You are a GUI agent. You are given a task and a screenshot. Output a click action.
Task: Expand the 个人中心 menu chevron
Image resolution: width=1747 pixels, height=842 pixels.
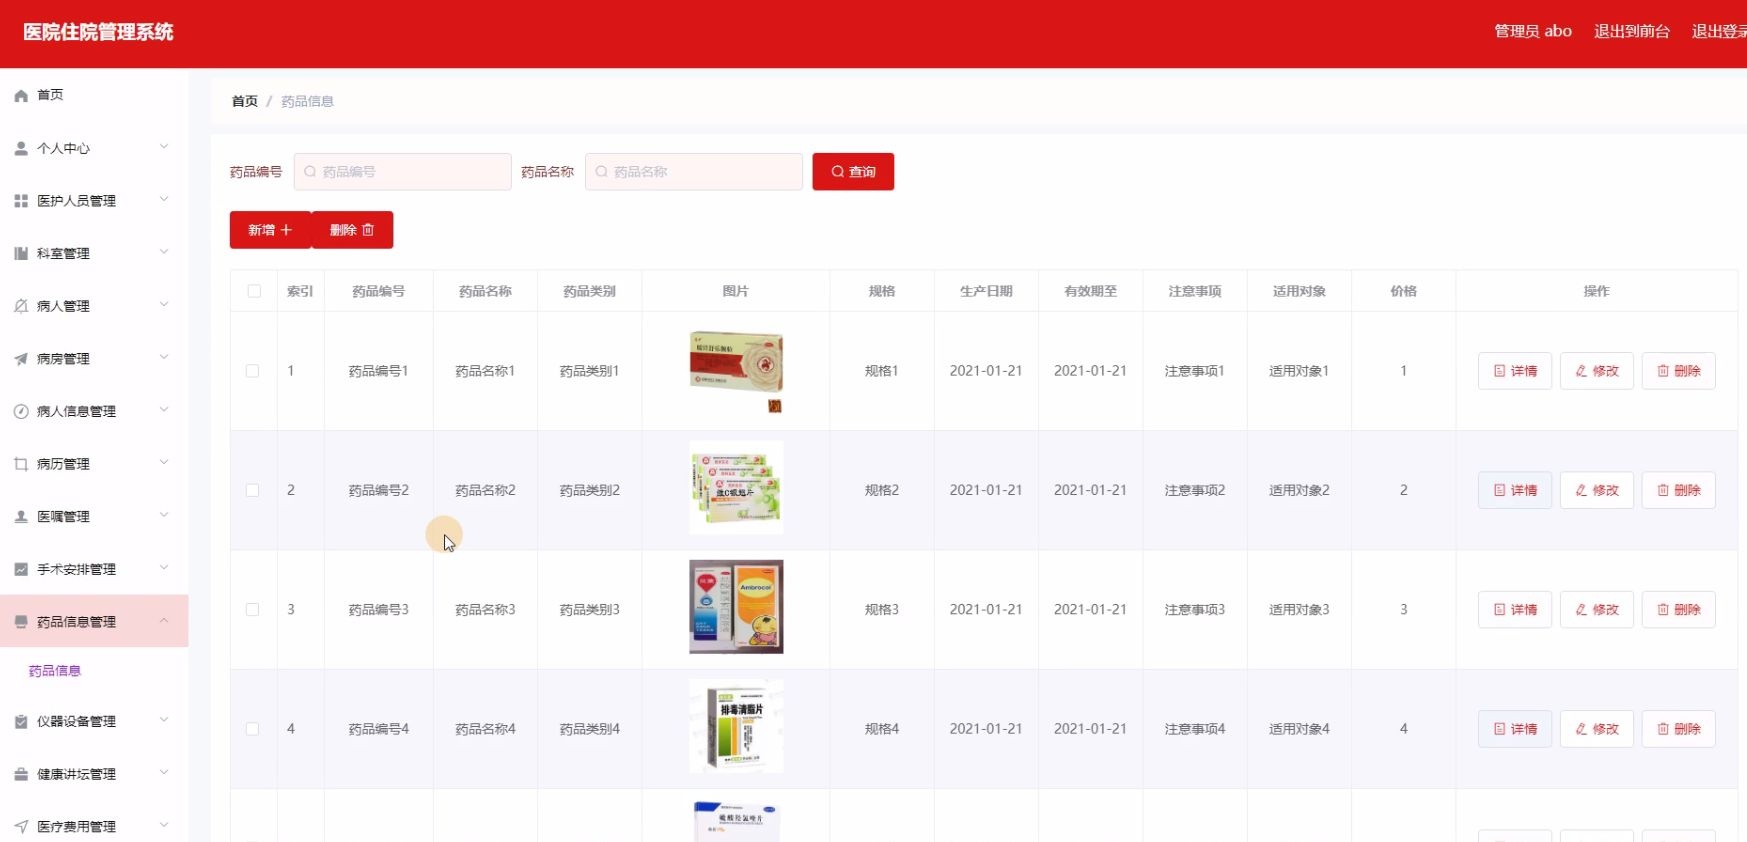[x=164, y=147]
